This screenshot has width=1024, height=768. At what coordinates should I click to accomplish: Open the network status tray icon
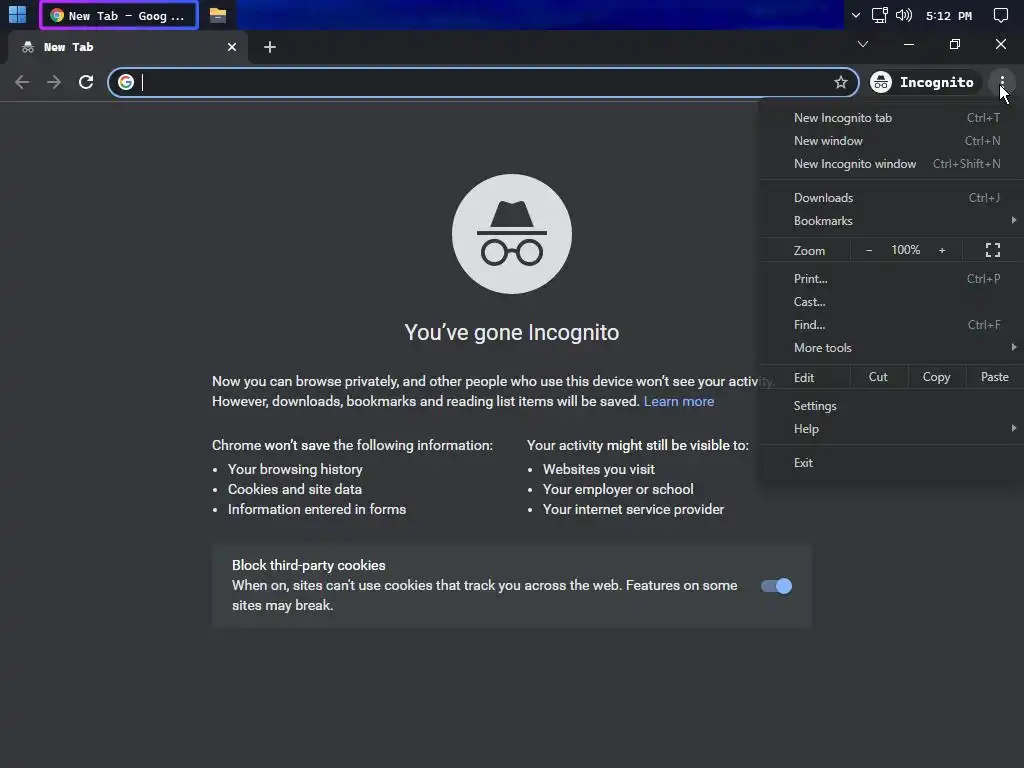(880, 15)
